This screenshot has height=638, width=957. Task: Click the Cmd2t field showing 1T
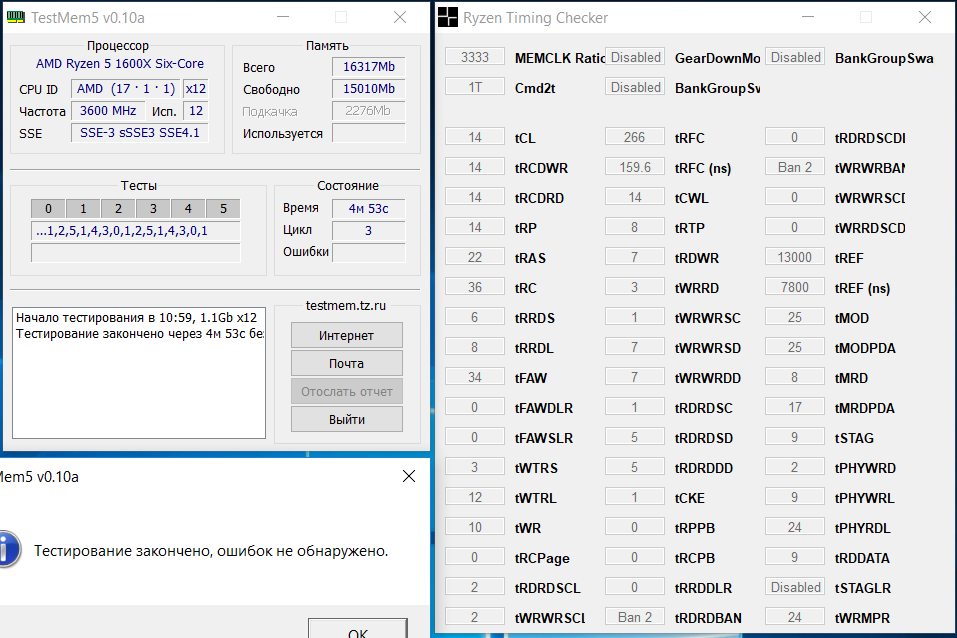tap(475, 87)
